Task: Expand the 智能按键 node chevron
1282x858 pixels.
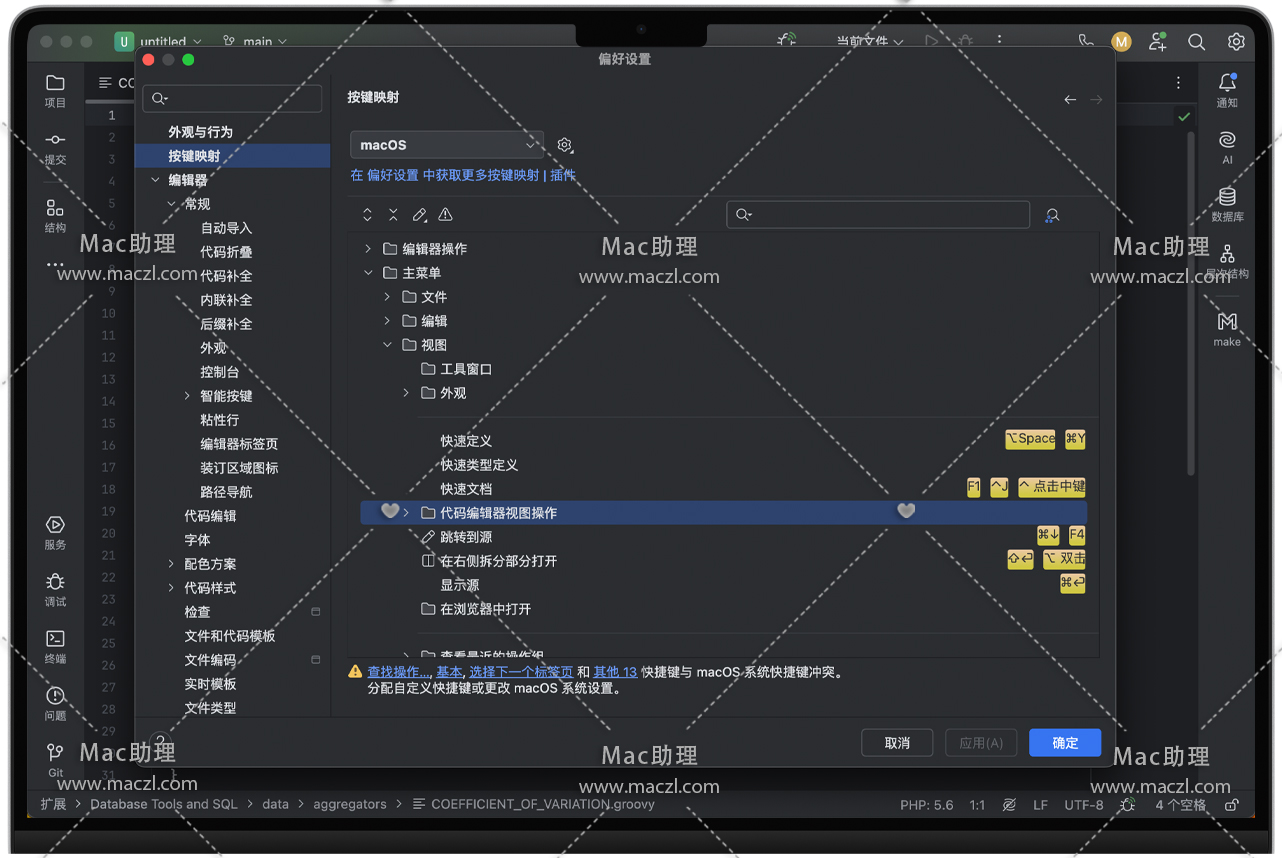Action: pos(187,396)
